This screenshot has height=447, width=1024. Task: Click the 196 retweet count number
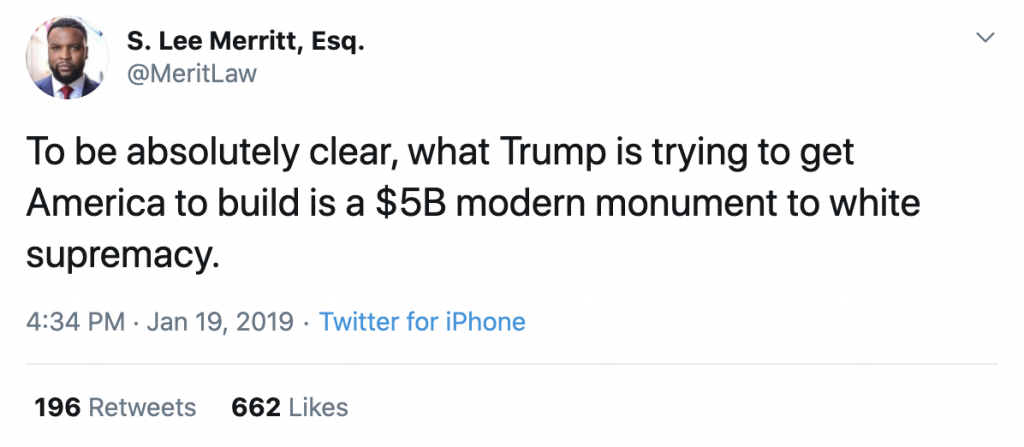[x=57, y=408]
